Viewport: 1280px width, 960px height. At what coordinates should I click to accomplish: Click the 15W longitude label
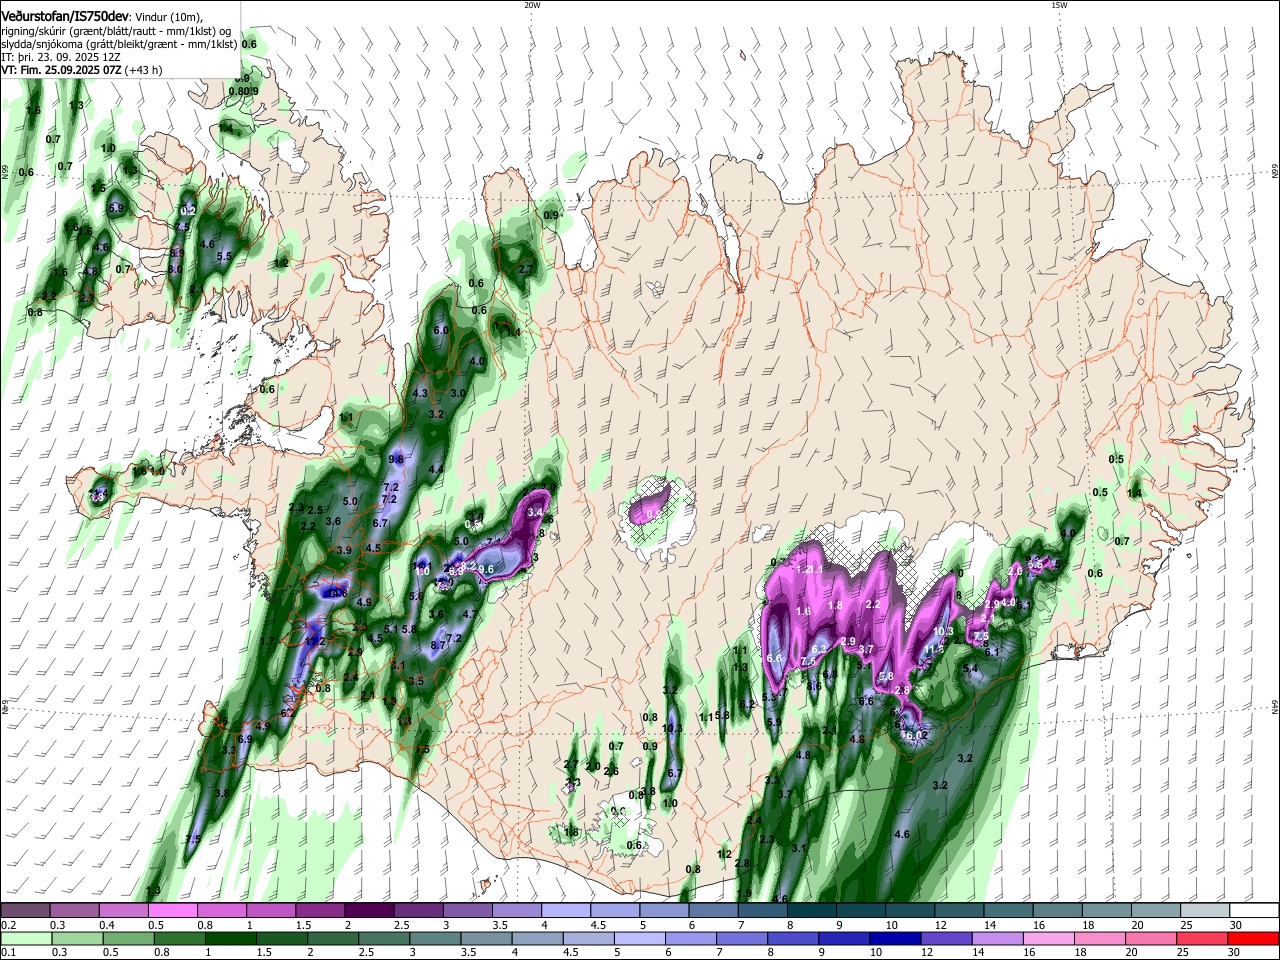pyautogui.click(x=1059, y=5)
